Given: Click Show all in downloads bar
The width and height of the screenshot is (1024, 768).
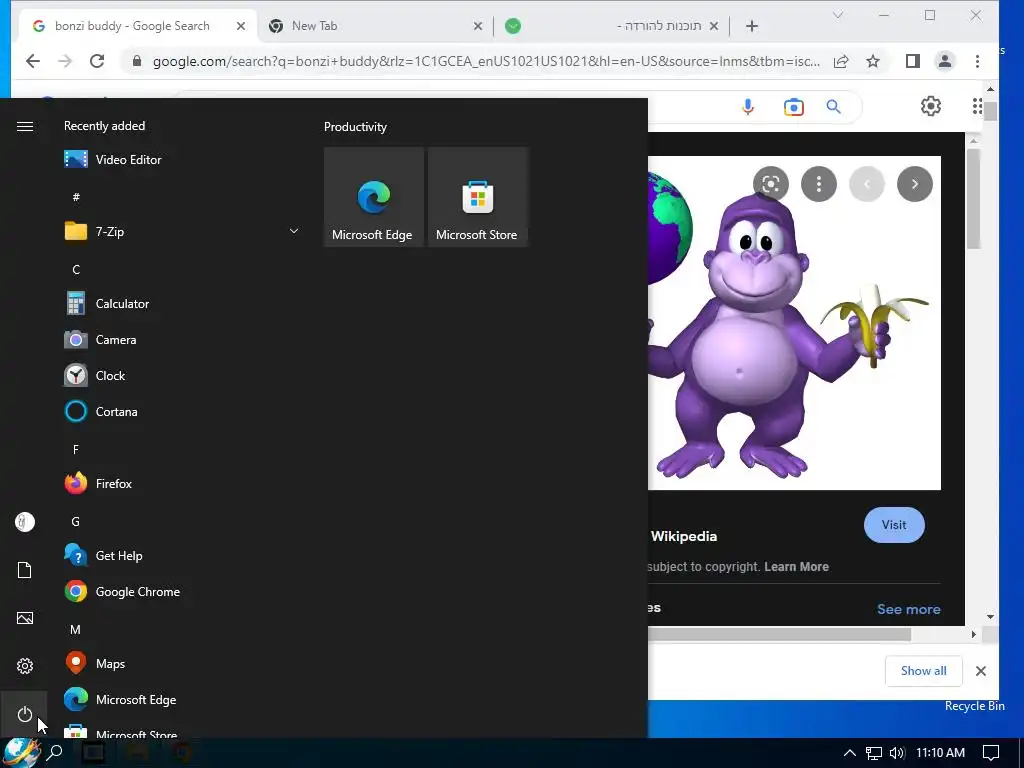Looking at the screenshot, I should coord(923,671).
